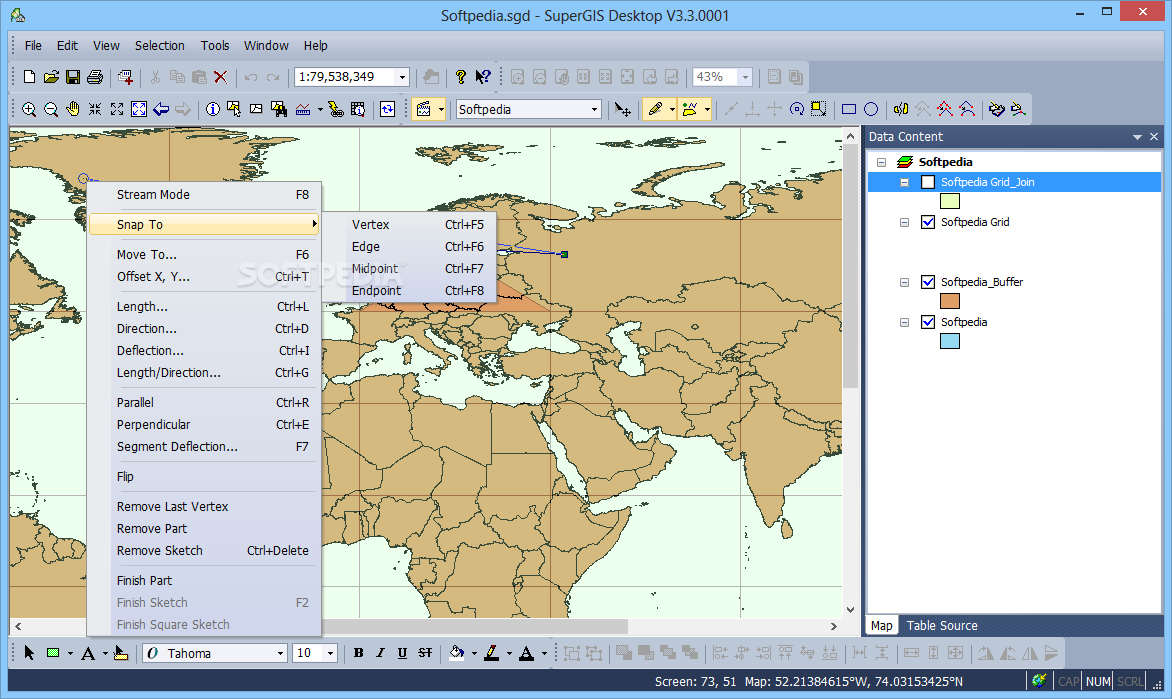Choose Stream Mode in context menu
1172x699 pixels.
tap(204, 194)
